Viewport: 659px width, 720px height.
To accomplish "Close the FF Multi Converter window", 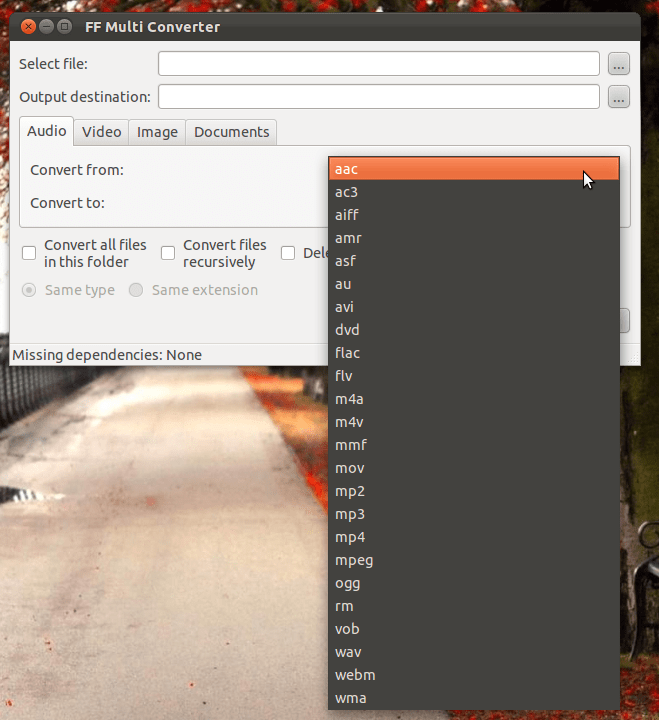I will tap(28, 26).
